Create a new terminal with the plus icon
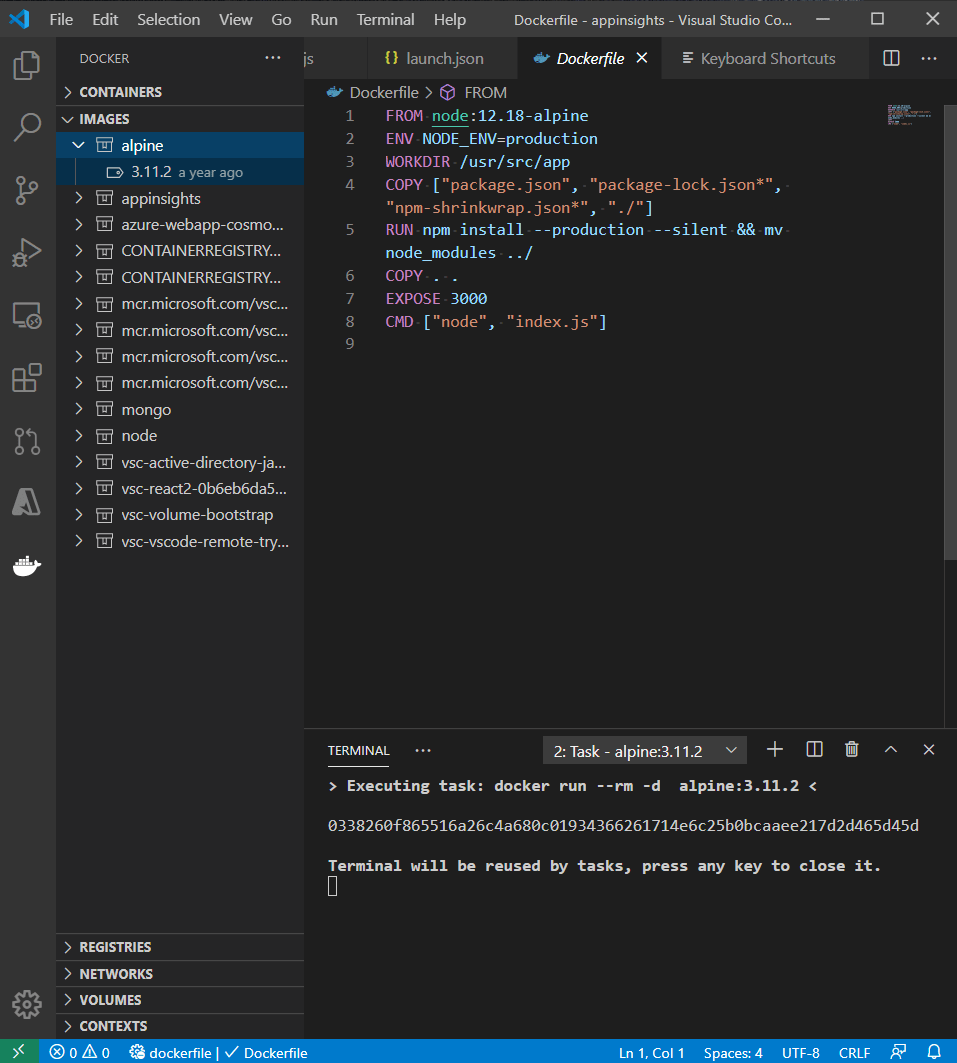Screen dimensions: 957x1063 pos(774,749)
